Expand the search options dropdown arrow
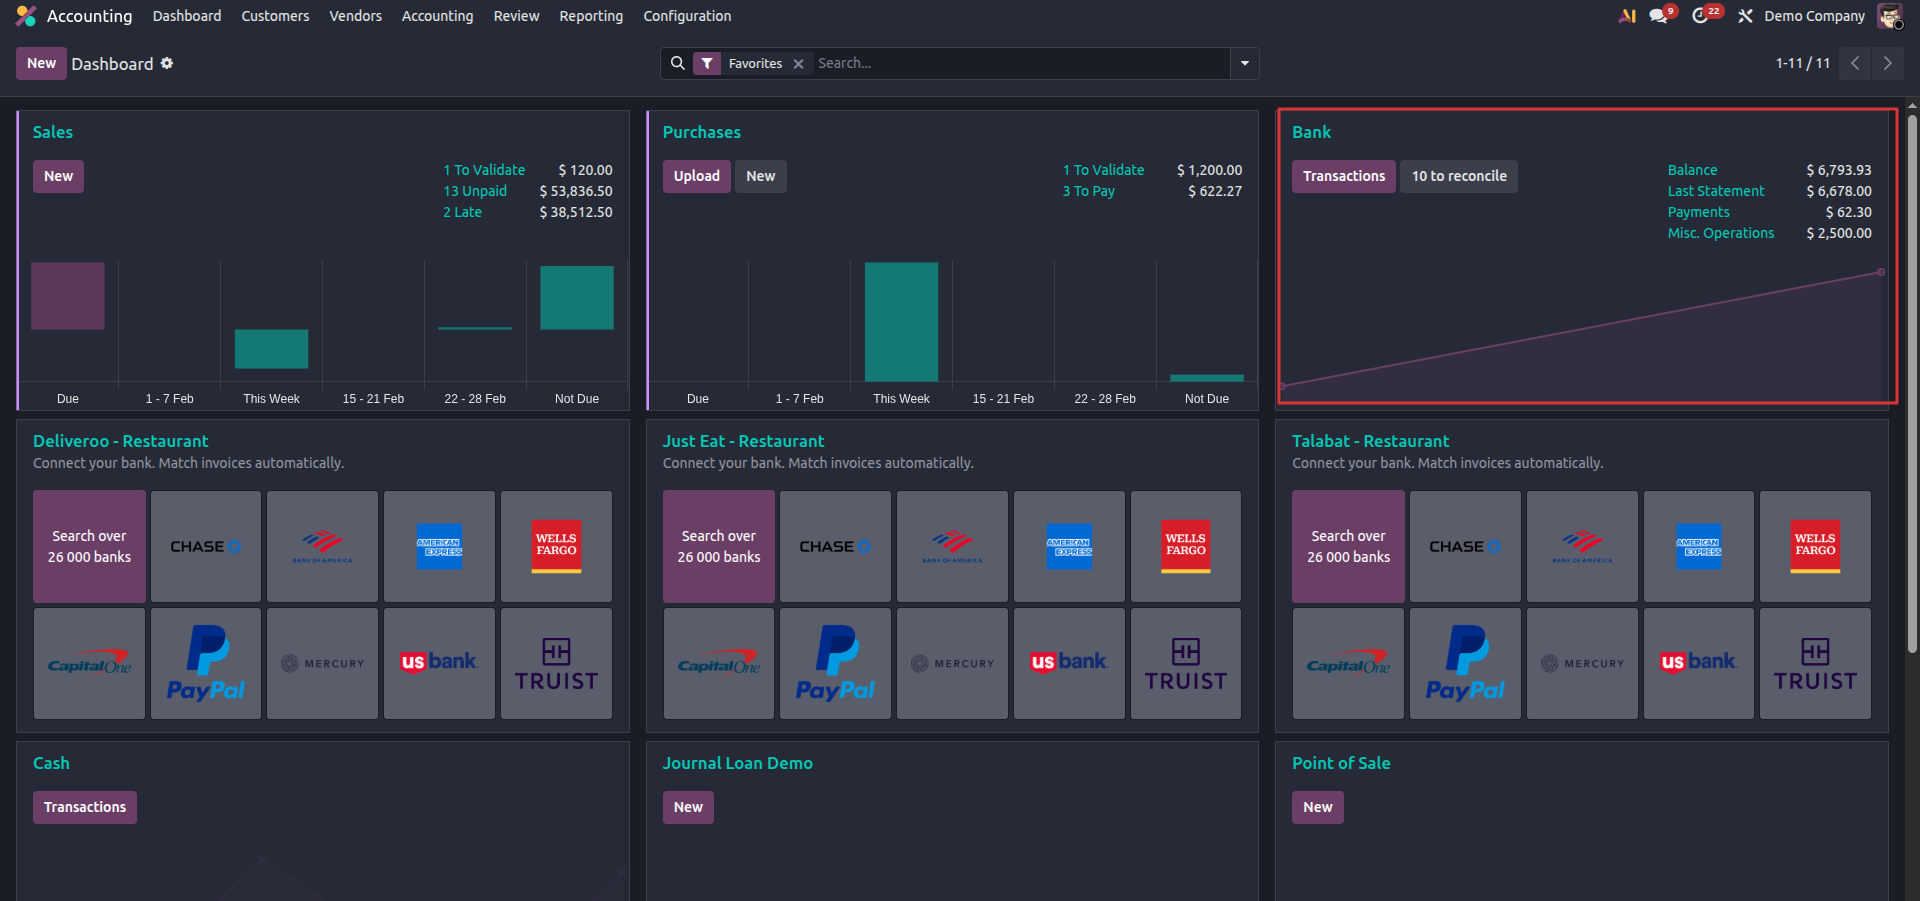1920x901 pixels. point(1244,63)
